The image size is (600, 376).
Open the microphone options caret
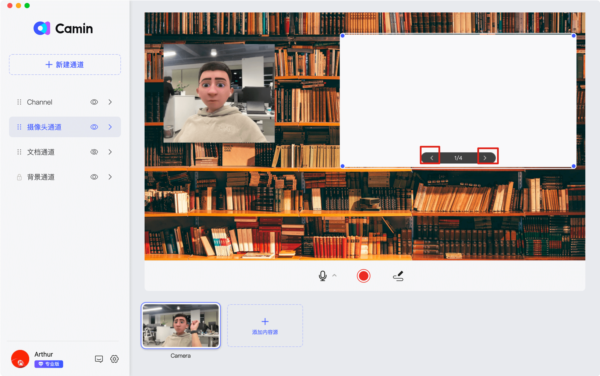click(334, 275)
